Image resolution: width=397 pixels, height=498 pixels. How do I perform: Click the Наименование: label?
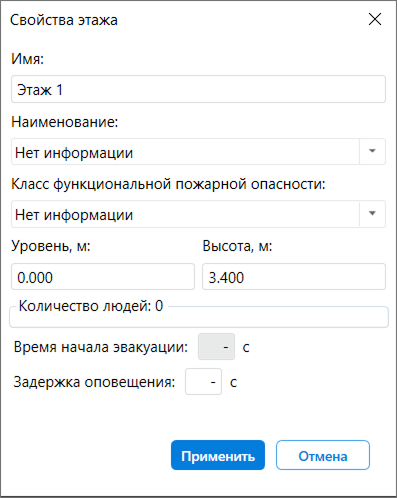click(x=65, y=122)
